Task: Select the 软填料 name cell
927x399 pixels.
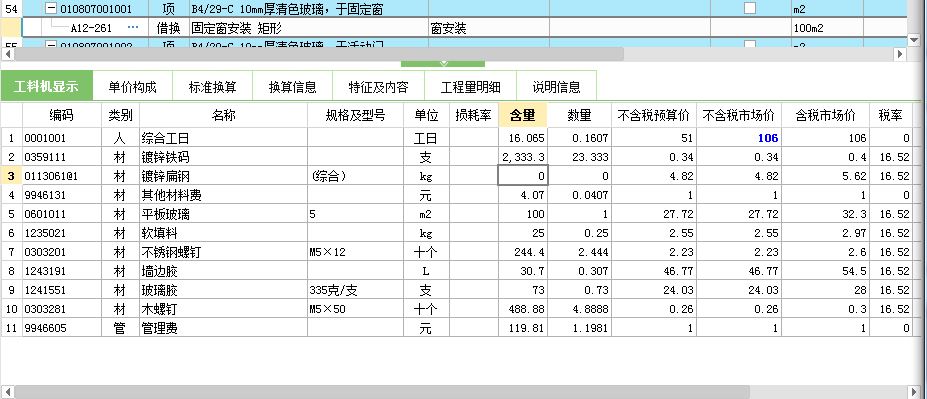Action: [x=223, y=233]
